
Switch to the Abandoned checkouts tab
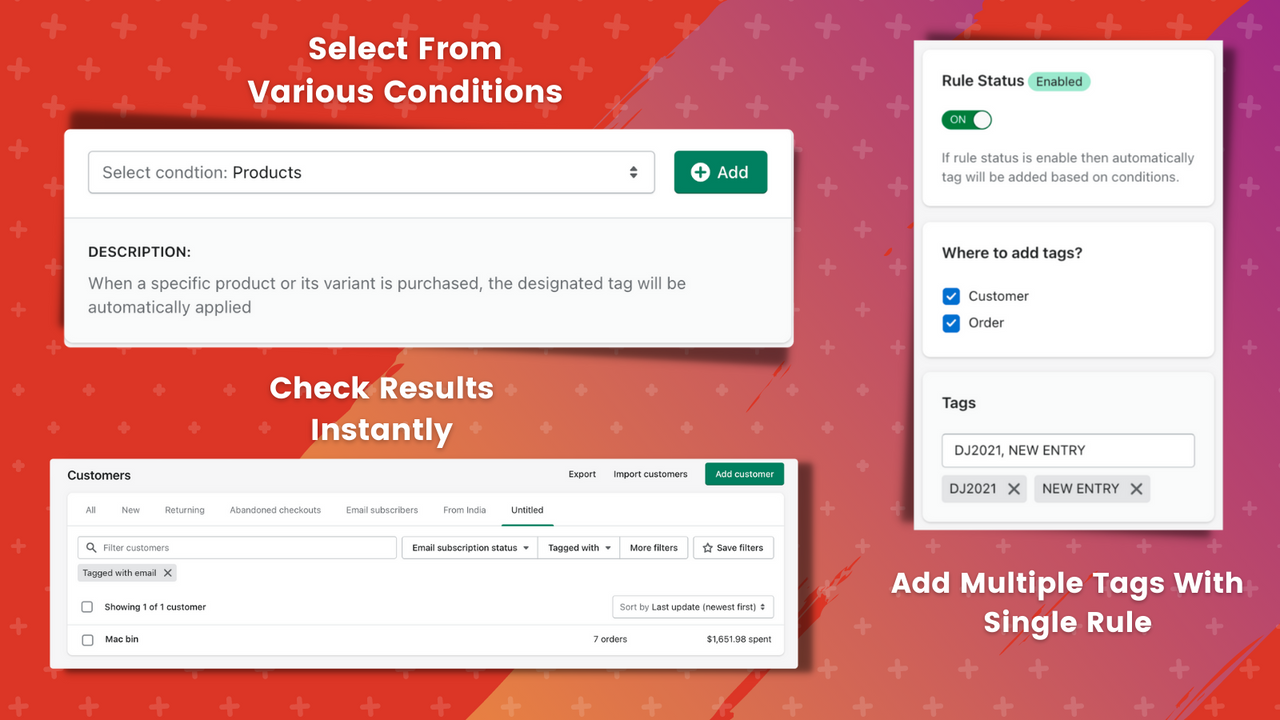(x=275, y=510)
